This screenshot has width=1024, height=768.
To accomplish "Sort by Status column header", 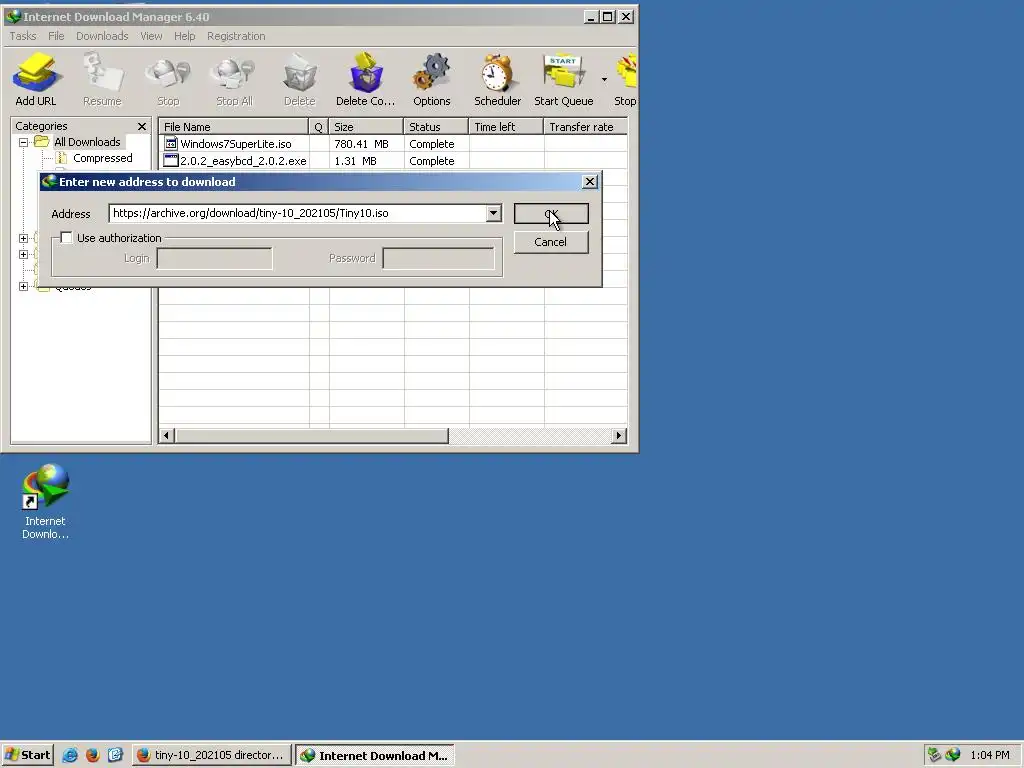I will pos(436,127).
